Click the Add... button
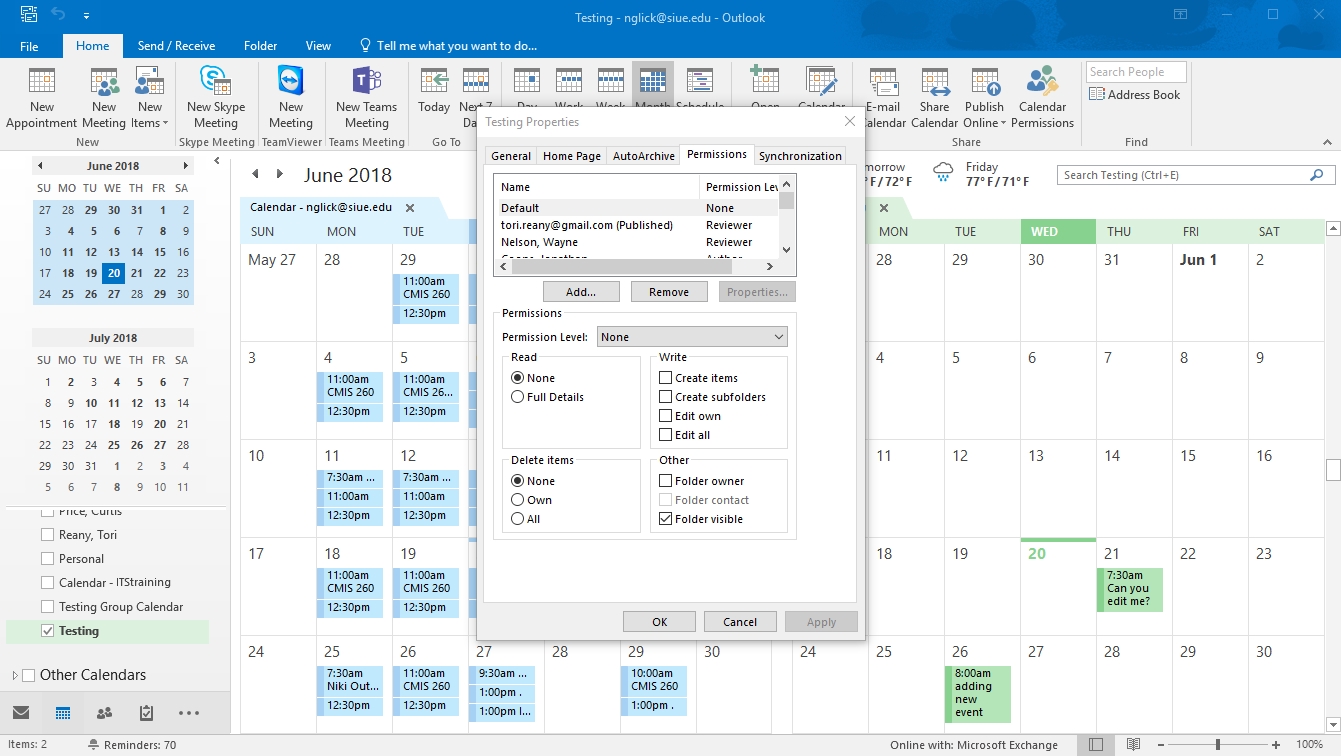This screenshot has width=1341, height=756. click(580, 292)
